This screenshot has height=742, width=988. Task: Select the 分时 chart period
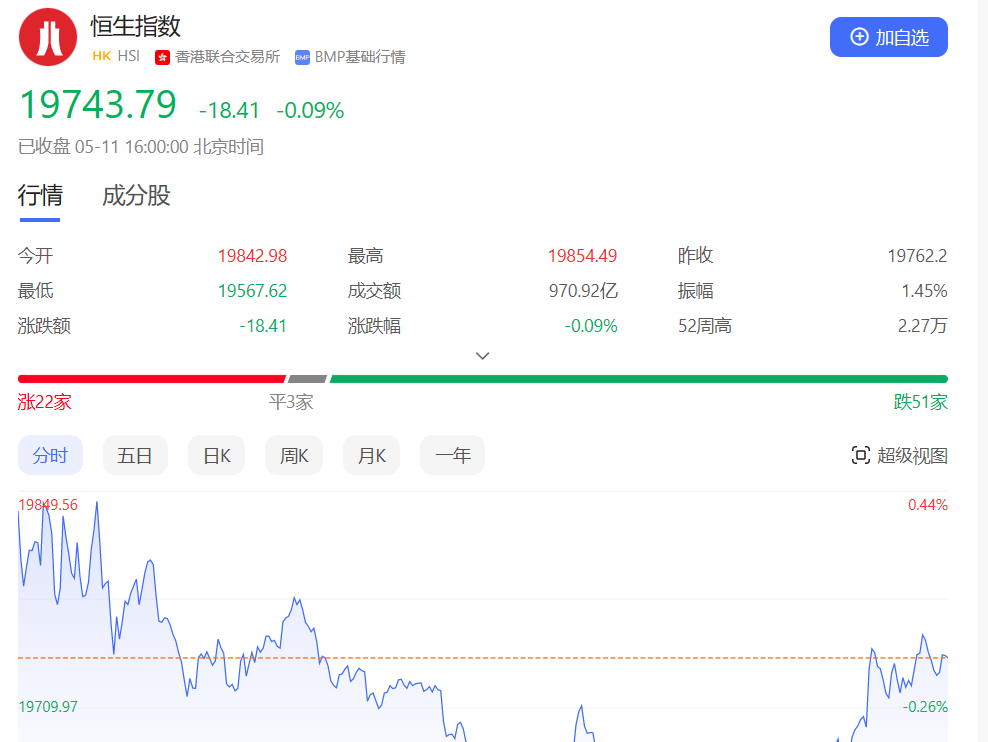click(50, 456)
